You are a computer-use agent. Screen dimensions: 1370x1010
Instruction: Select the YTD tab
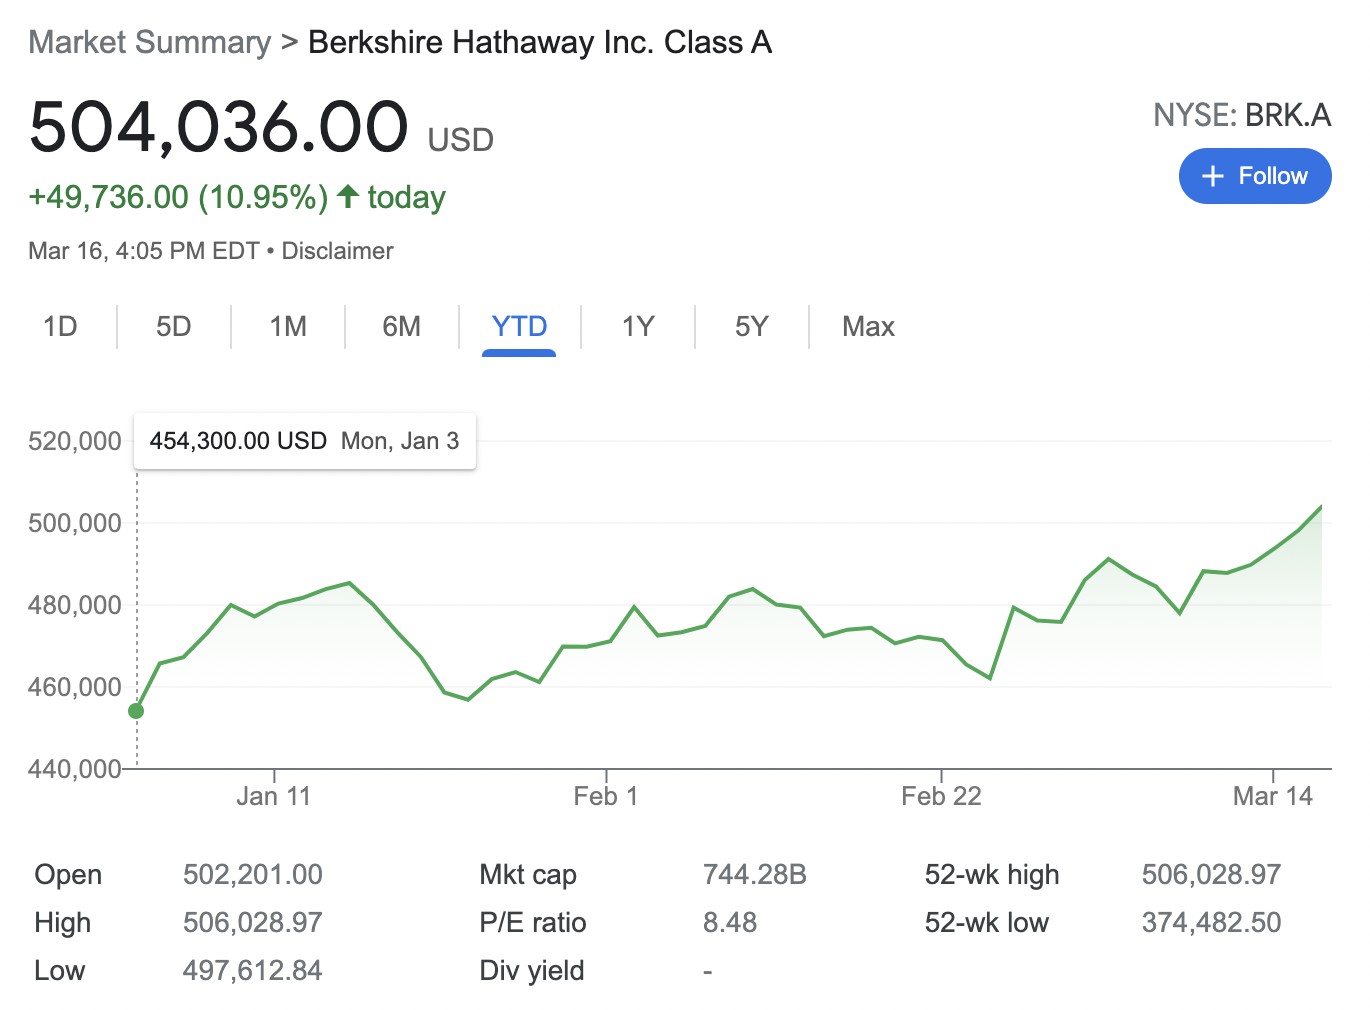tap(519, 327)
